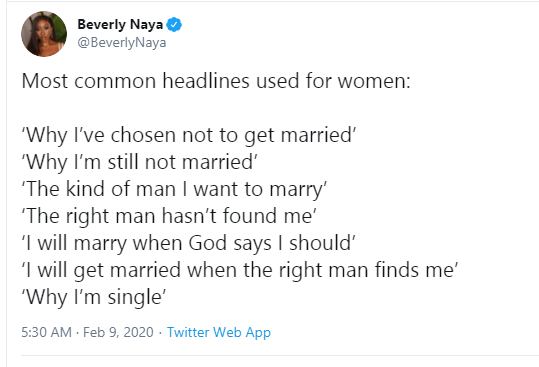Select the 'Most common headlines used for women' line
Image resolution: width=539 pixels, height=367 pixels.
(216, 81)
